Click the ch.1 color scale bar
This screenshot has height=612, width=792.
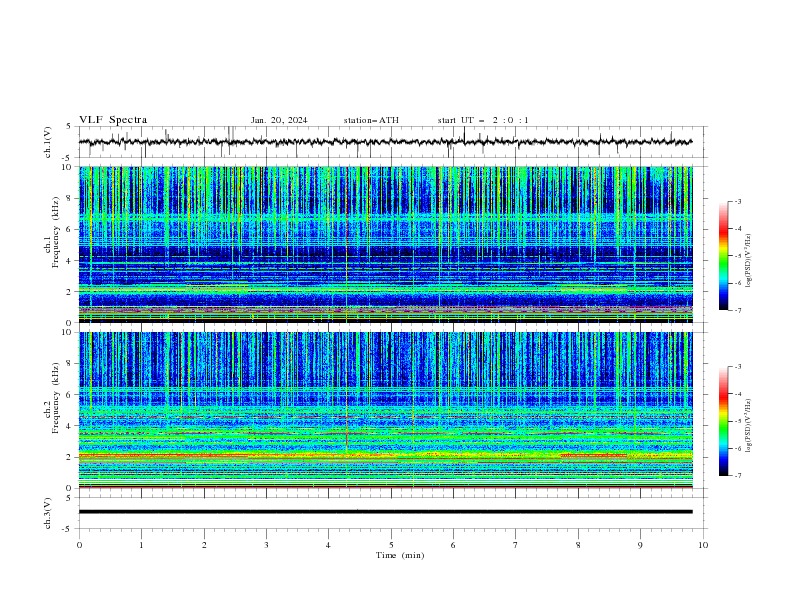724,256
